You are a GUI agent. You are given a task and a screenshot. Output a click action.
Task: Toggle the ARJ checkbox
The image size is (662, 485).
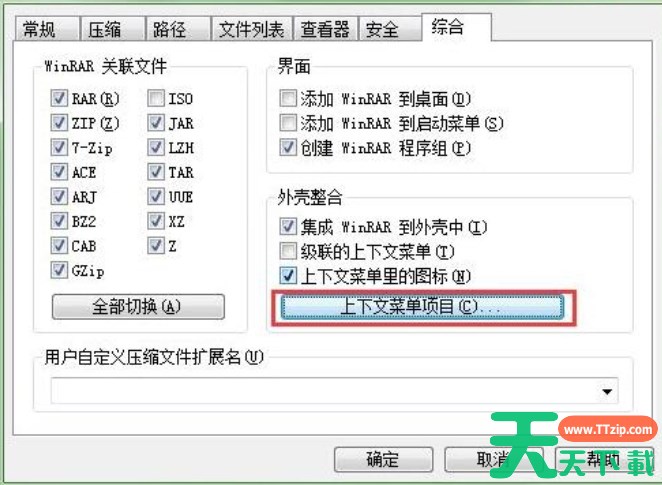[x=59, y=196]
